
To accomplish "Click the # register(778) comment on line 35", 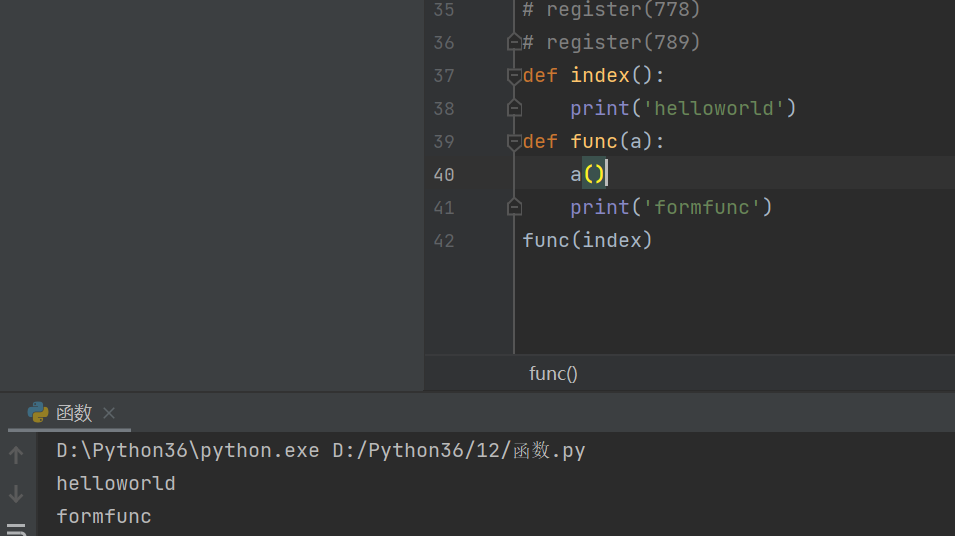I will 611,10.
